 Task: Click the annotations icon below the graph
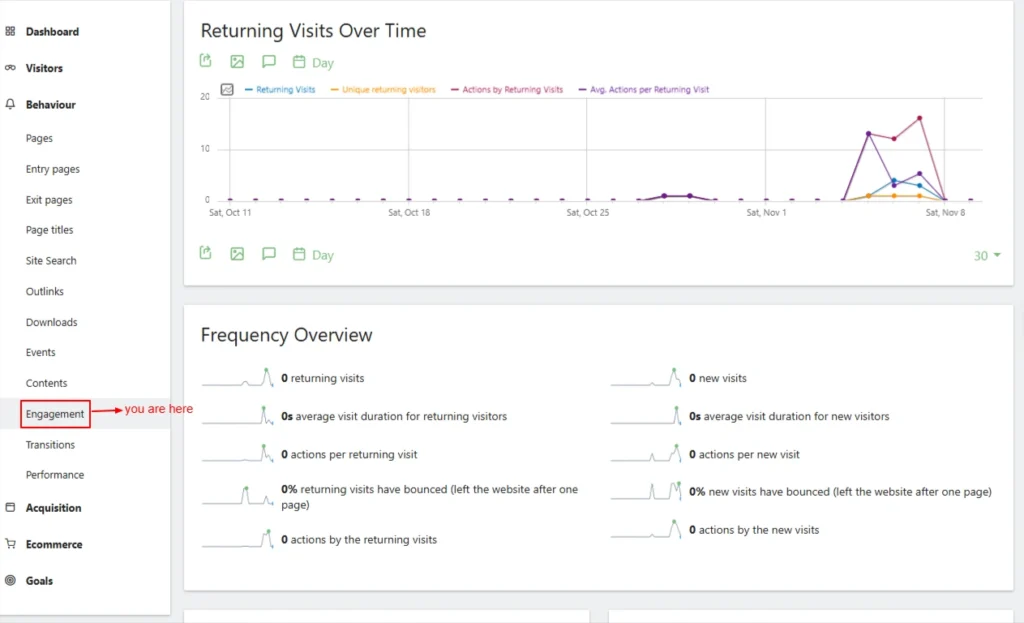coord(268,254)
